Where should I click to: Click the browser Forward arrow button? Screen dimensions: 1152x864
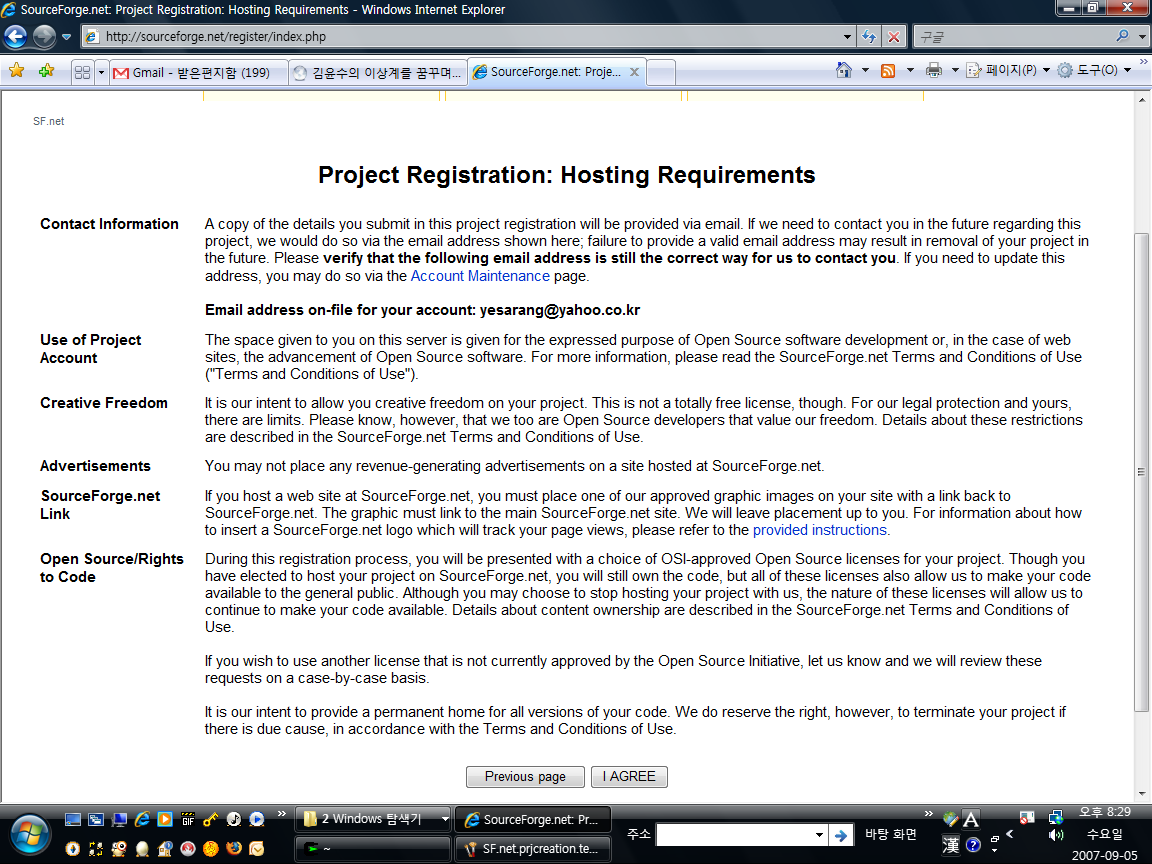pos(44,36)
